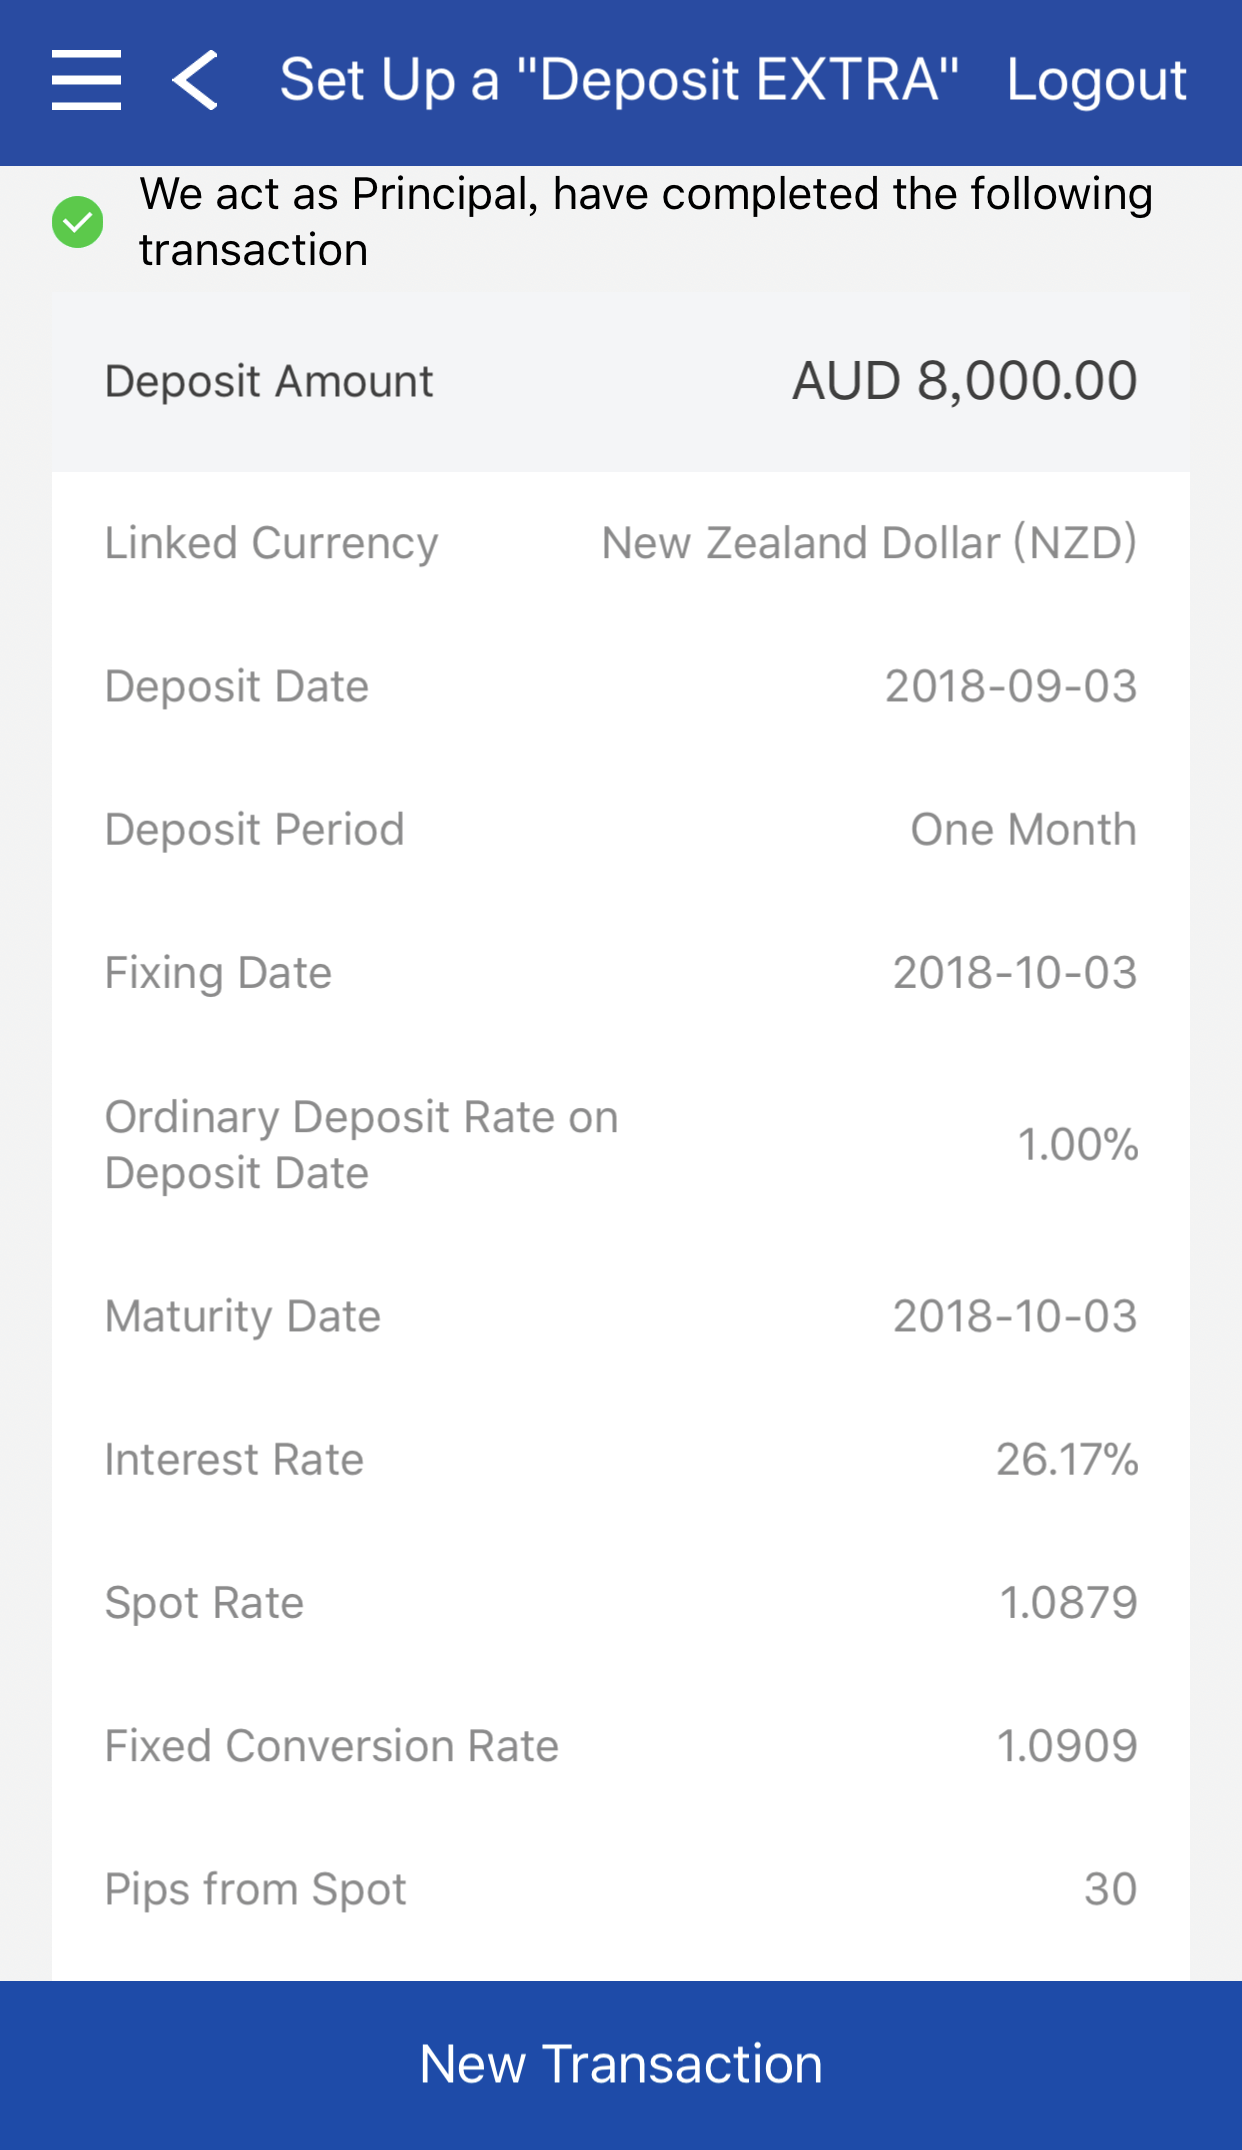Tap the Ordinary Deposit Rate 1.00% value
This screenshot has width=1242, height=2150.
point(1077,1145)
